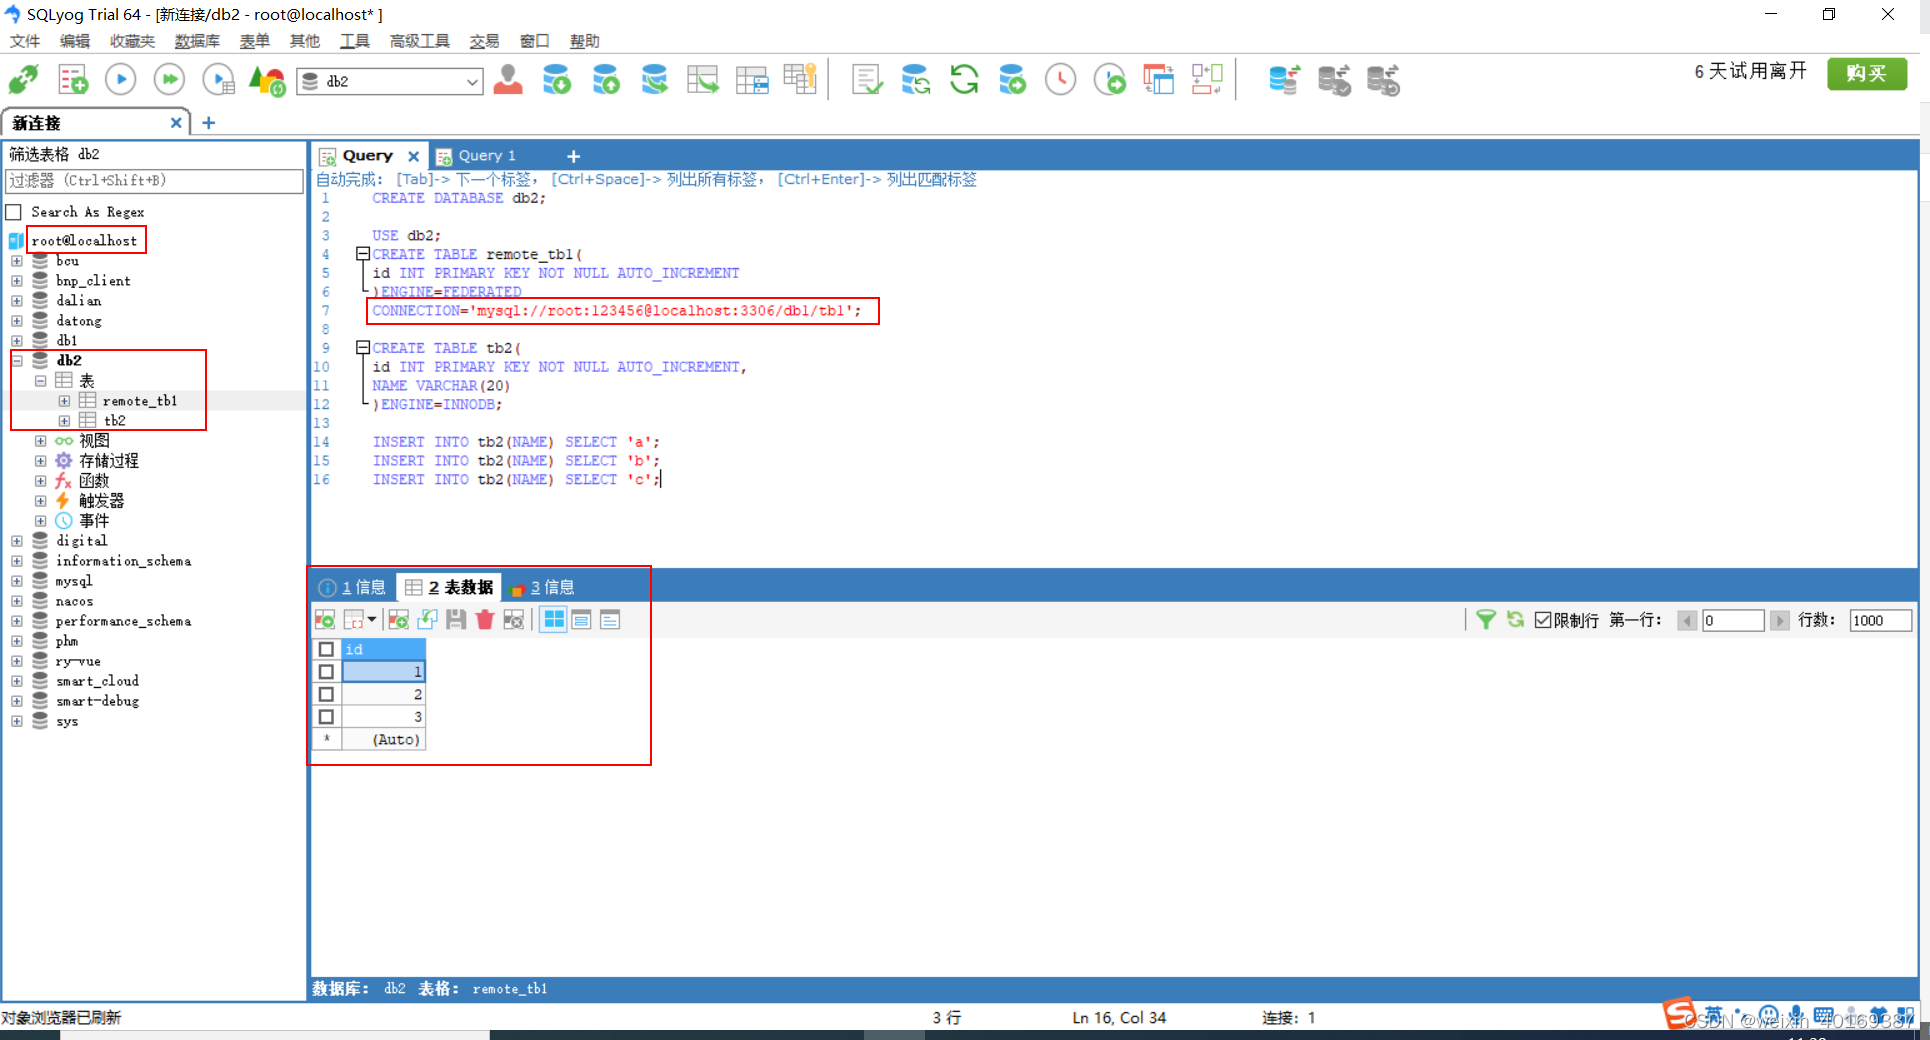Execute all queries fast-forward icon
Screen dimensions: 1930x1040
coord(169,79)
